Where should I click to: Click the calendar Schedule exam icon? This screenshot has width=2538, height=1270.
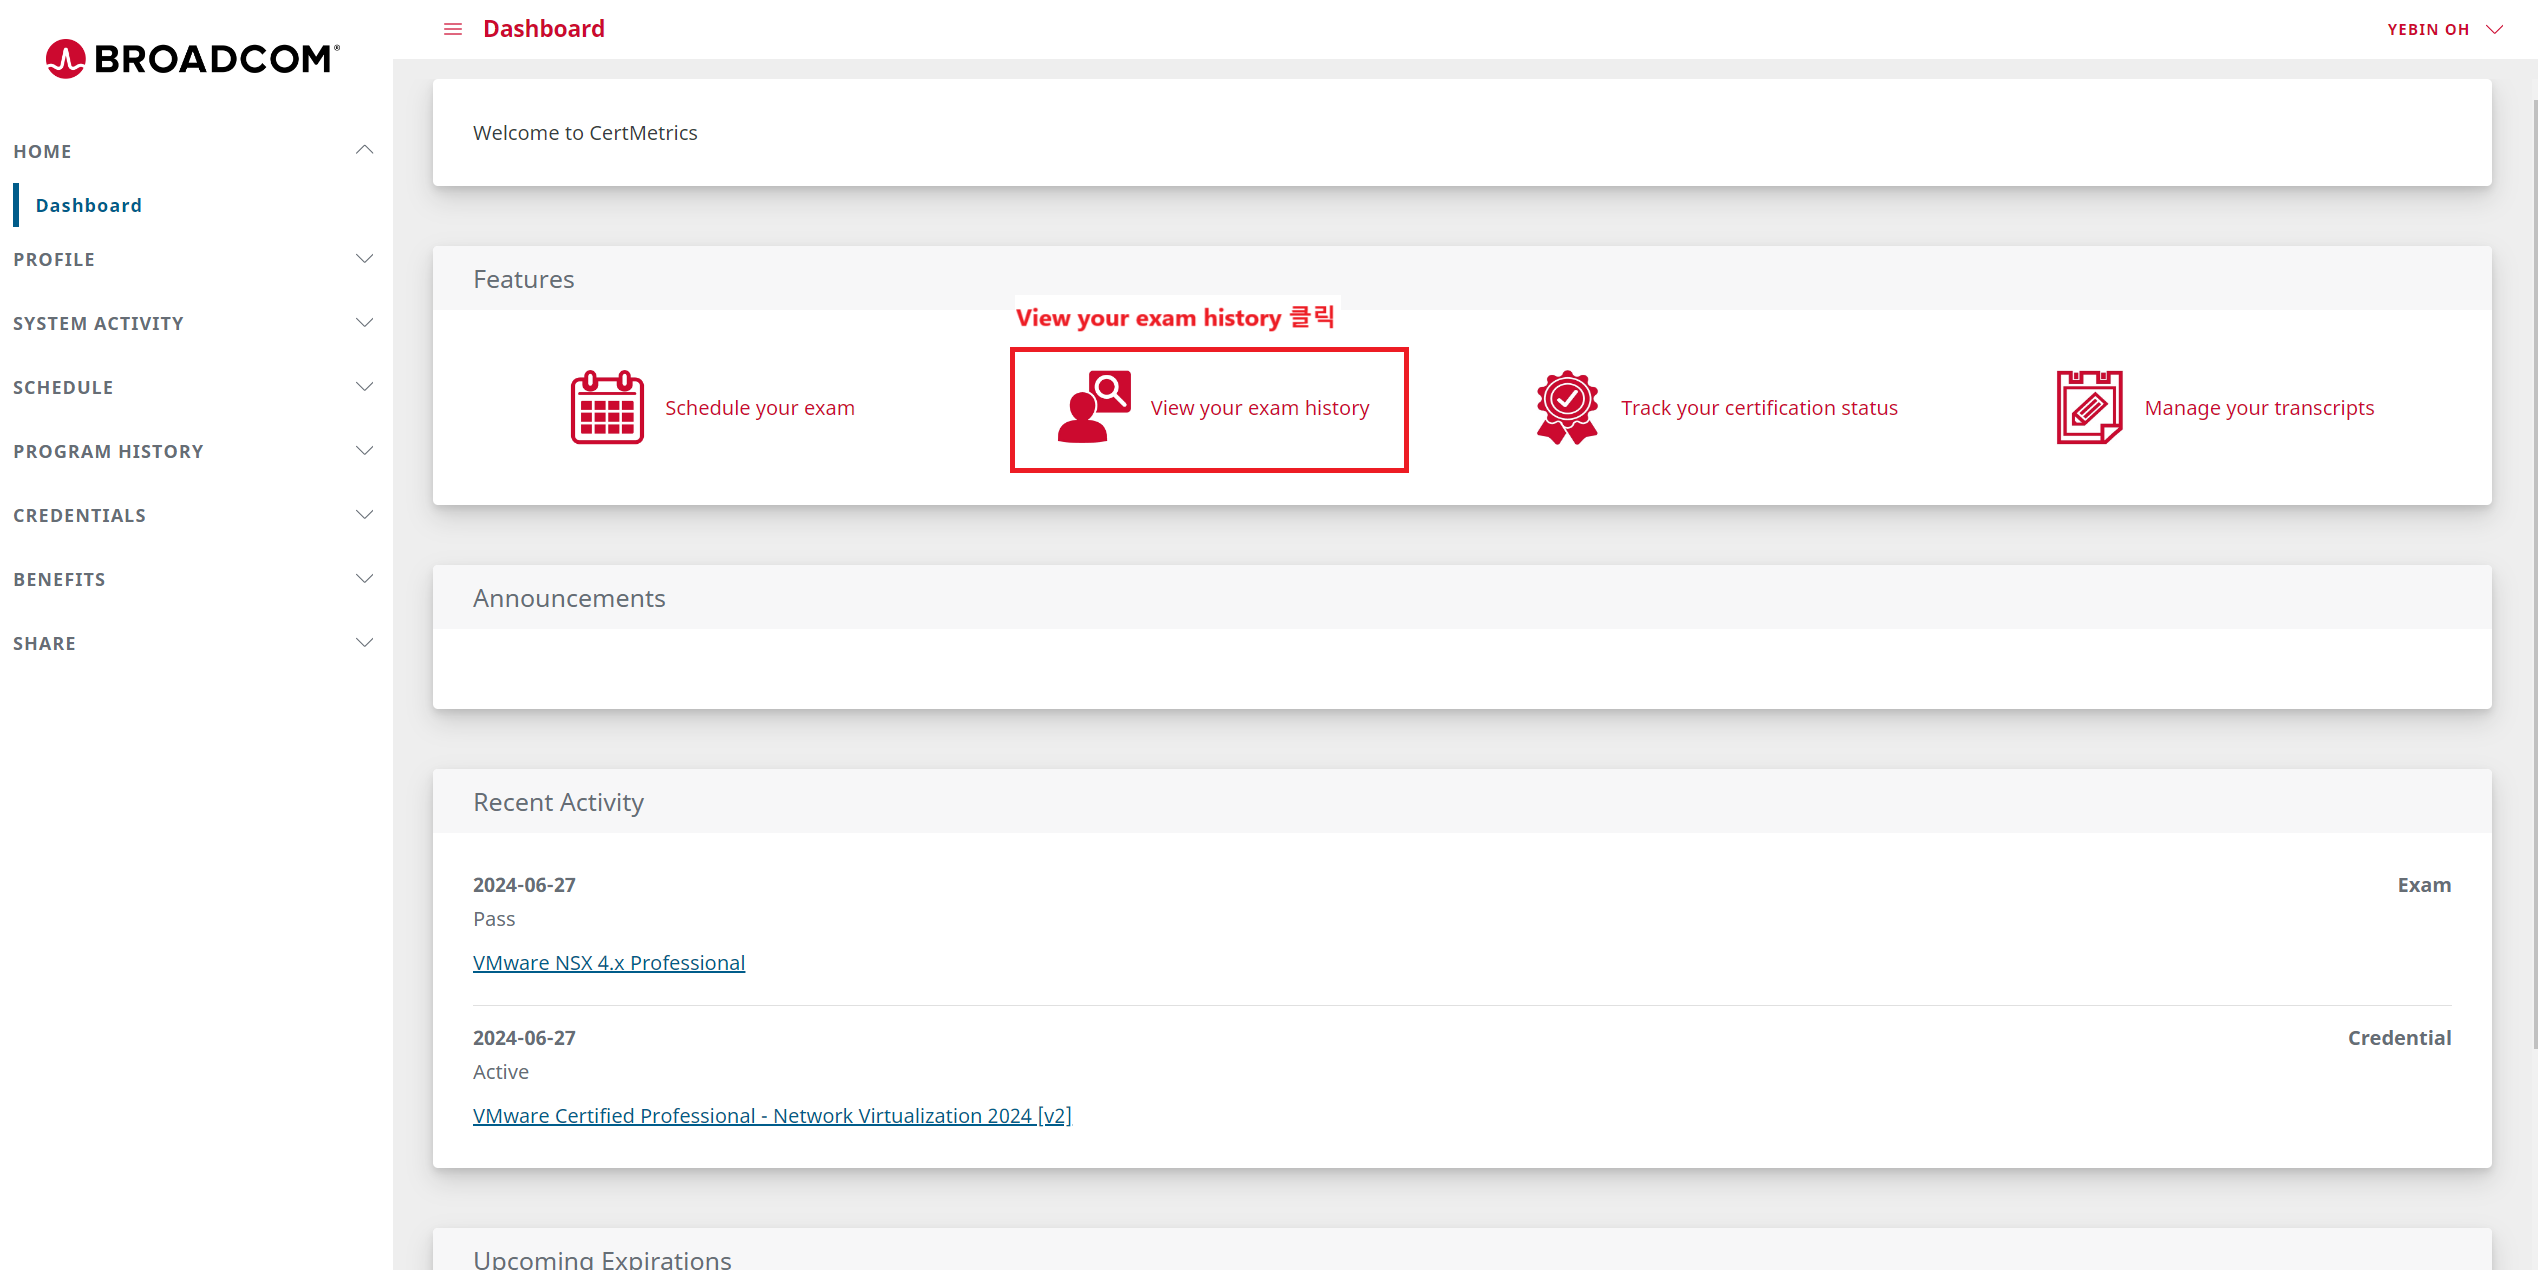[607, 407]
